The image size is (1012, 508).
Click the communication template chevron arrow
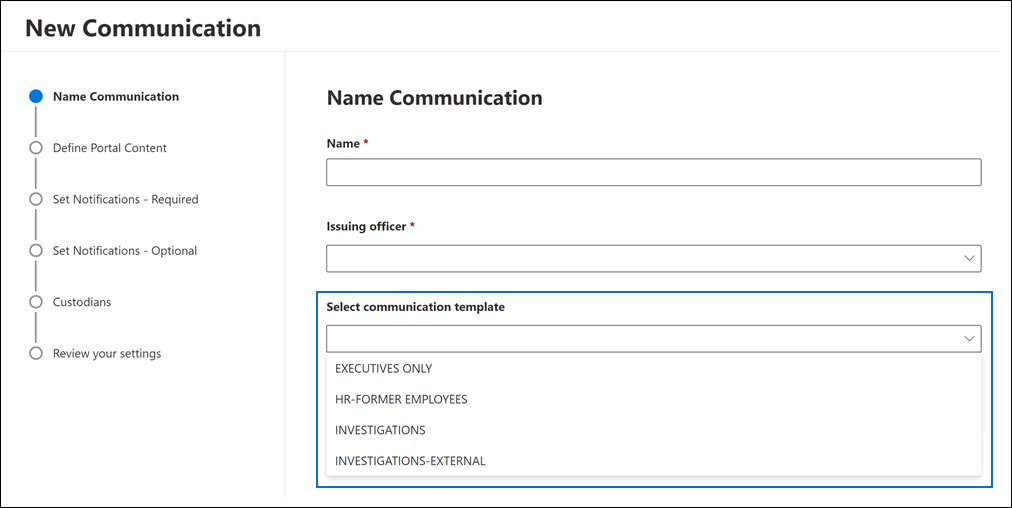(969, 338)
